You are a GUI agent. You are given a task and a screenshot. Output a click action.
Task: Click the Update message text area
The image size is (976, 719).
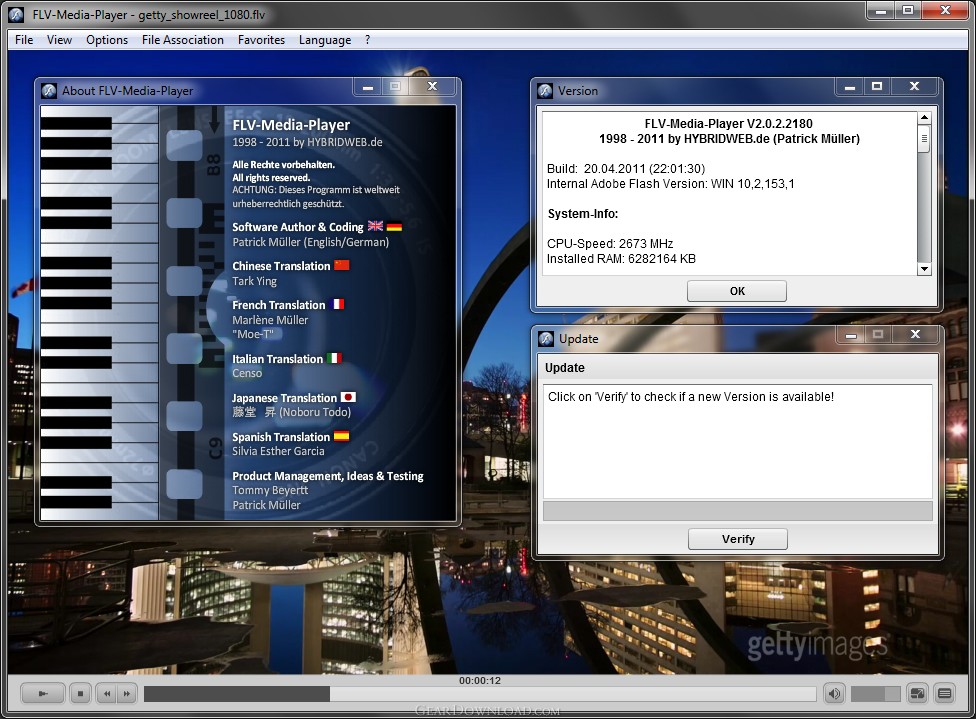coord(738,441)
